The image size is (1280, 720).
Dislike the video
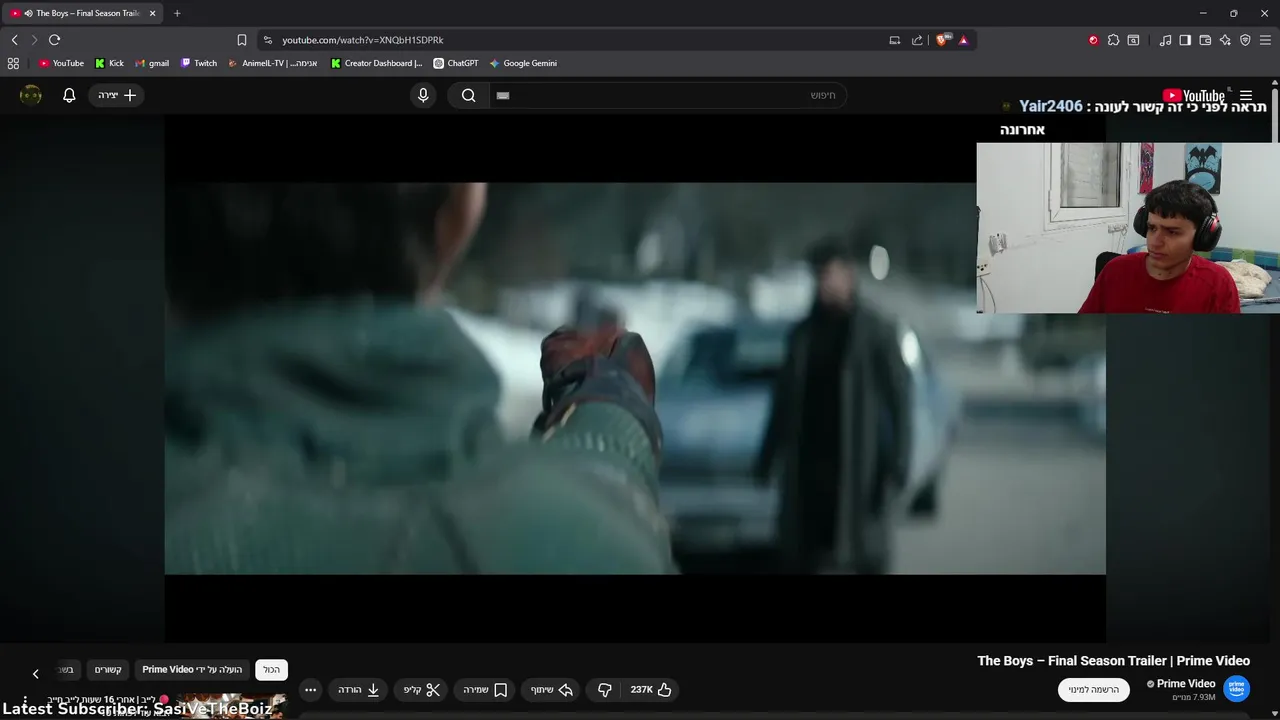604,690
